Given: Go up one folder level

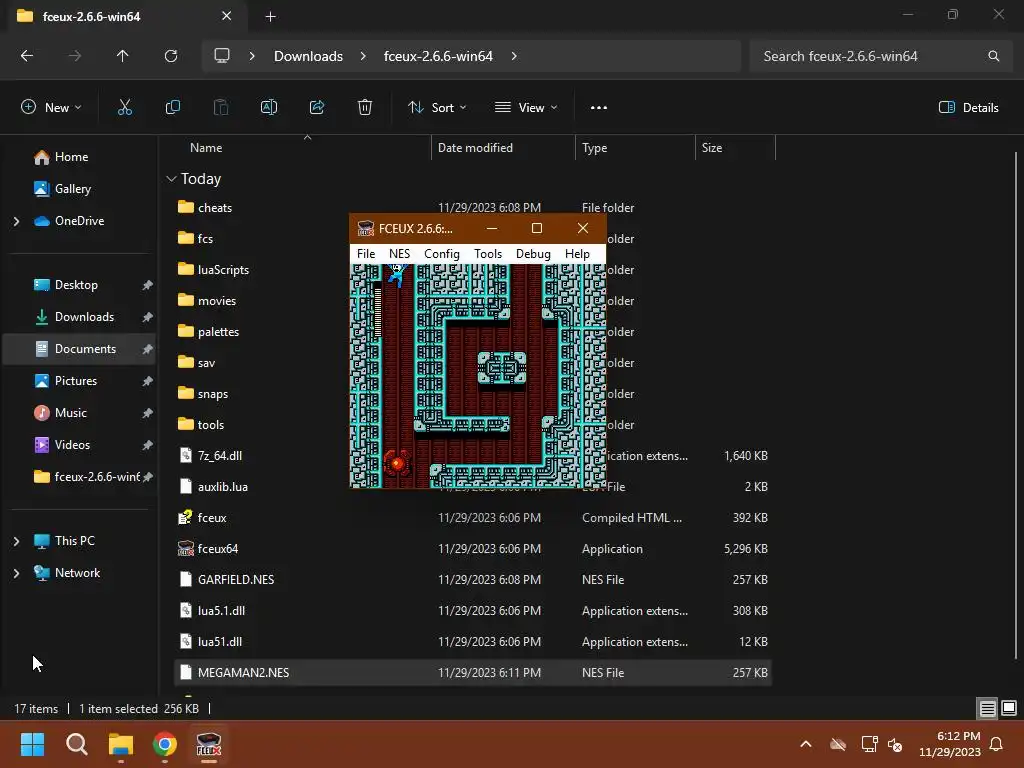Looking at the screenshot, I should click(x=122, y=56).
